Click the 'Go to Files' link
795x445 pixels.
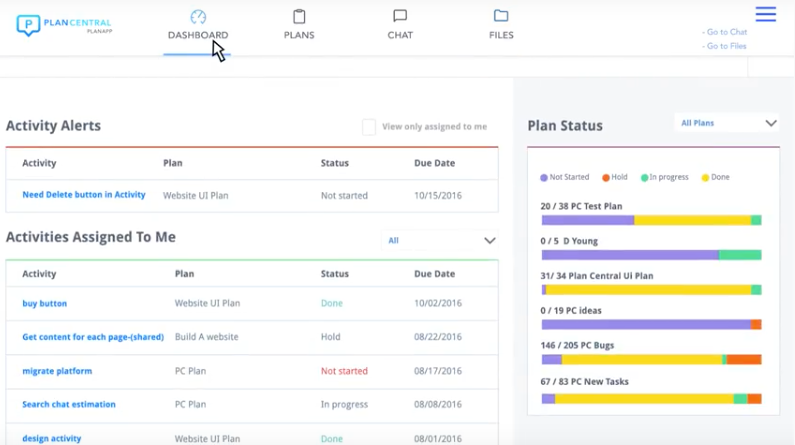(726, 46)
